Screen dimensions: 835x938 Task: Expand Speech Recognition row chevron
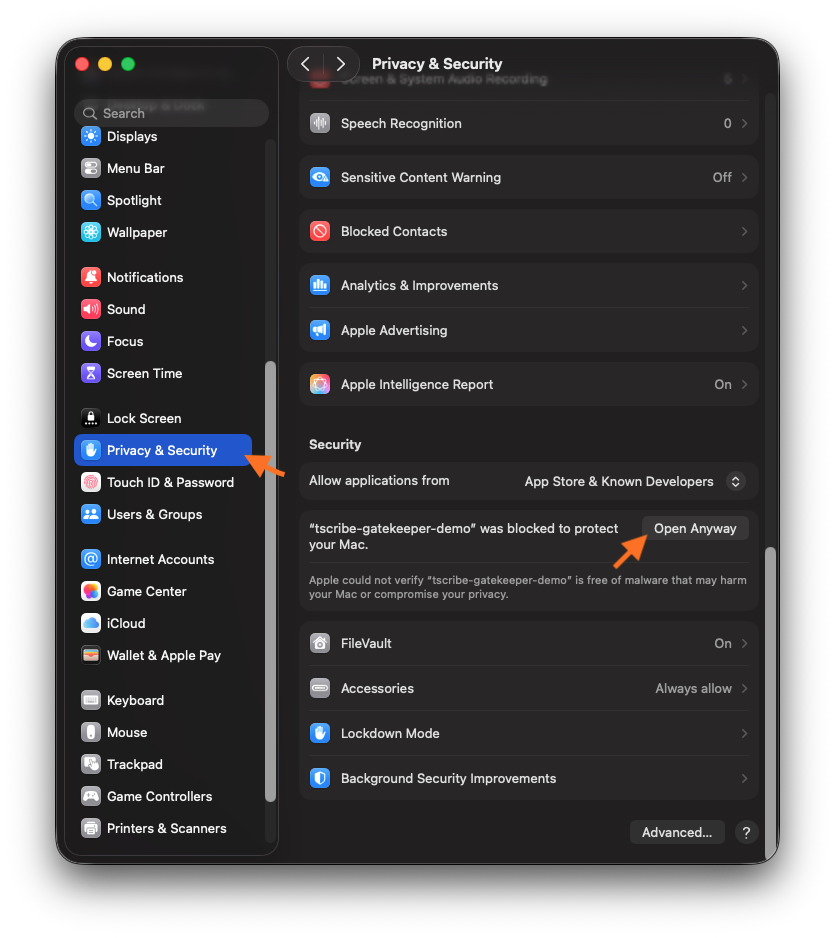(x=744, y=123)
